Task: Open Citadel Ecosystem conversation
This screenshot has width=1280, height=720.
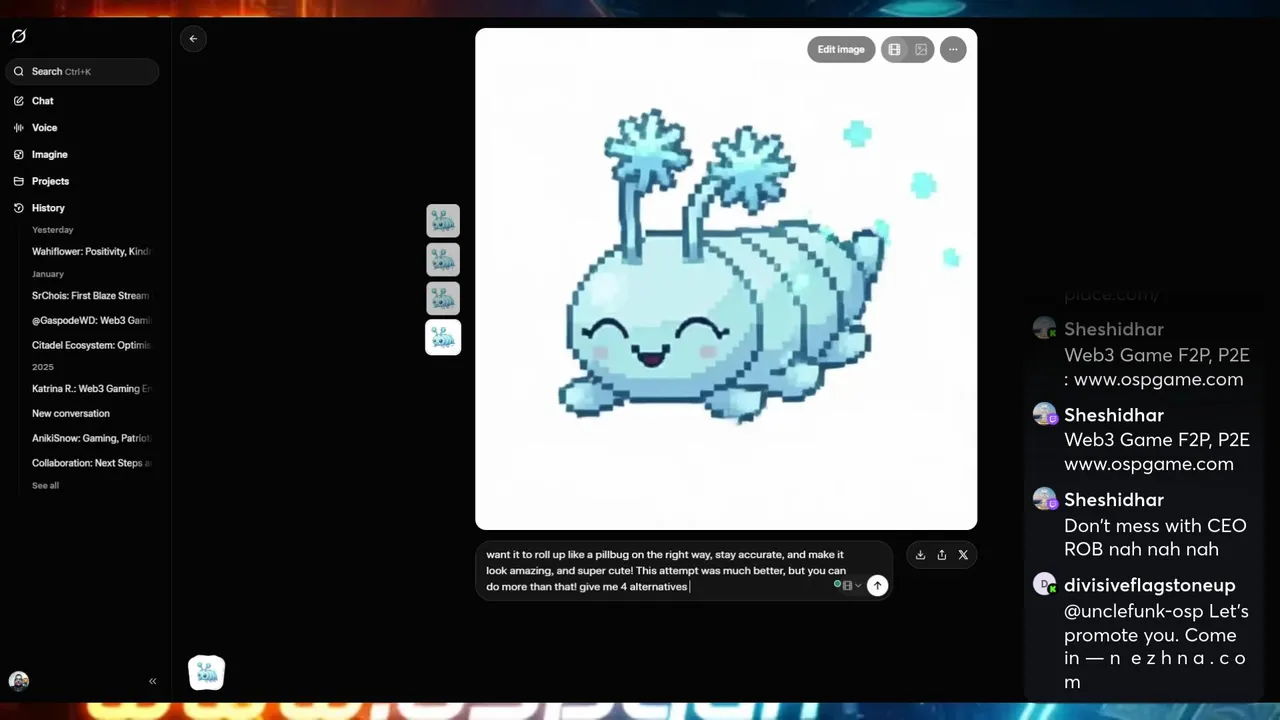Action: (90, 345)
